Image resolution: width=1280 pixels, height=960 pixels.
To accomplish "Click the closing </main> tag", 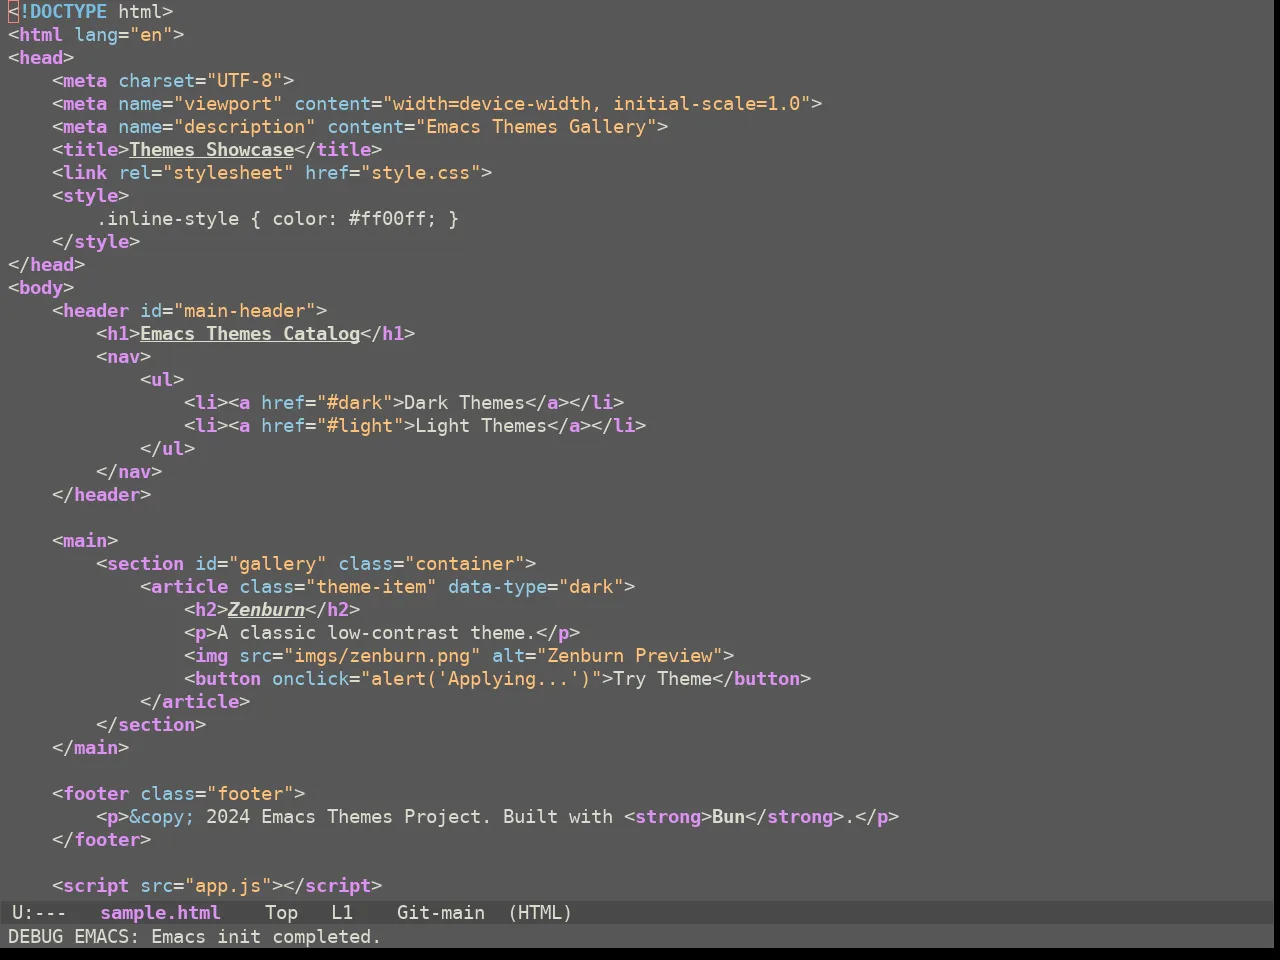I will pyautogui.click(x=91, y=748).
